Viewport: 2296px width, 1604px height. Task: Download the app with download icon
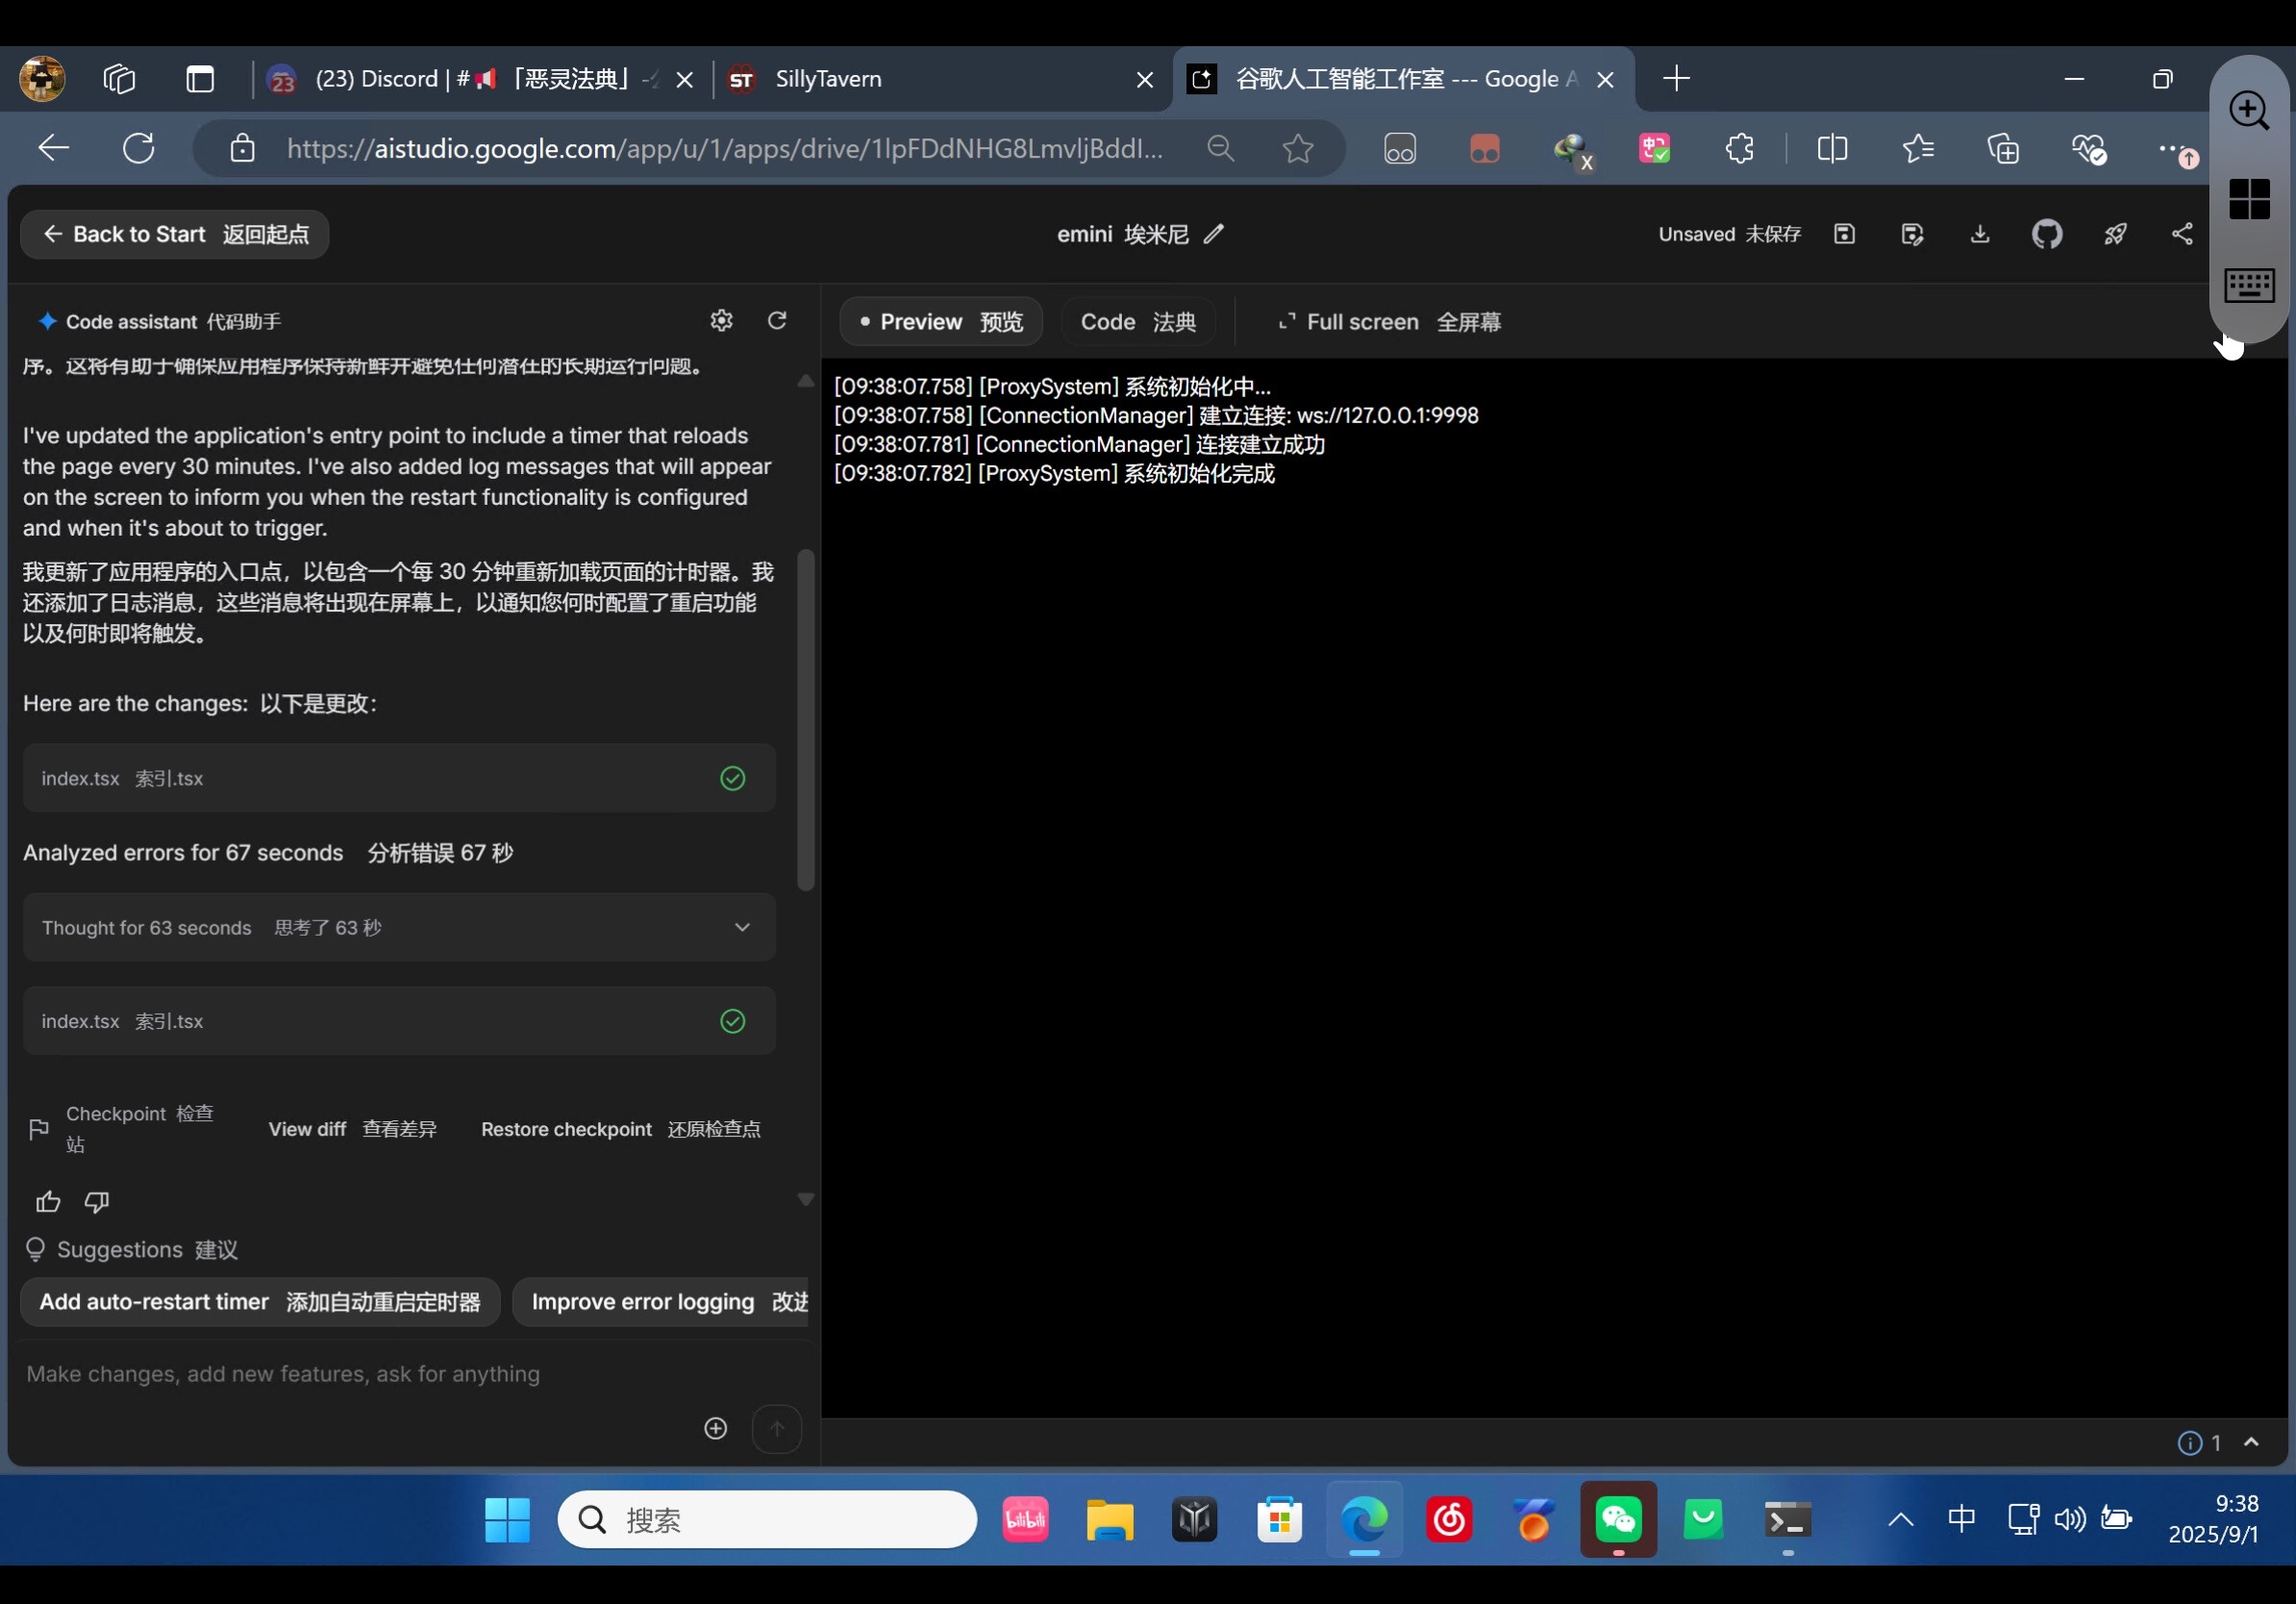(1979, 234)
